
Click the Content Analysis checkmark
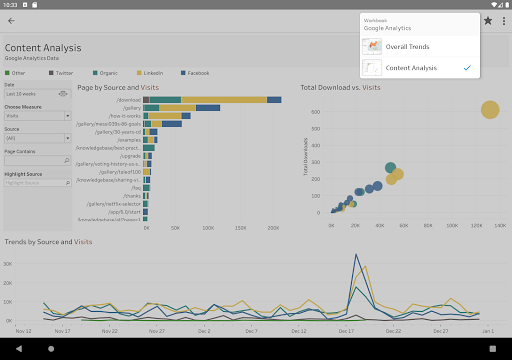click(467, 68)
